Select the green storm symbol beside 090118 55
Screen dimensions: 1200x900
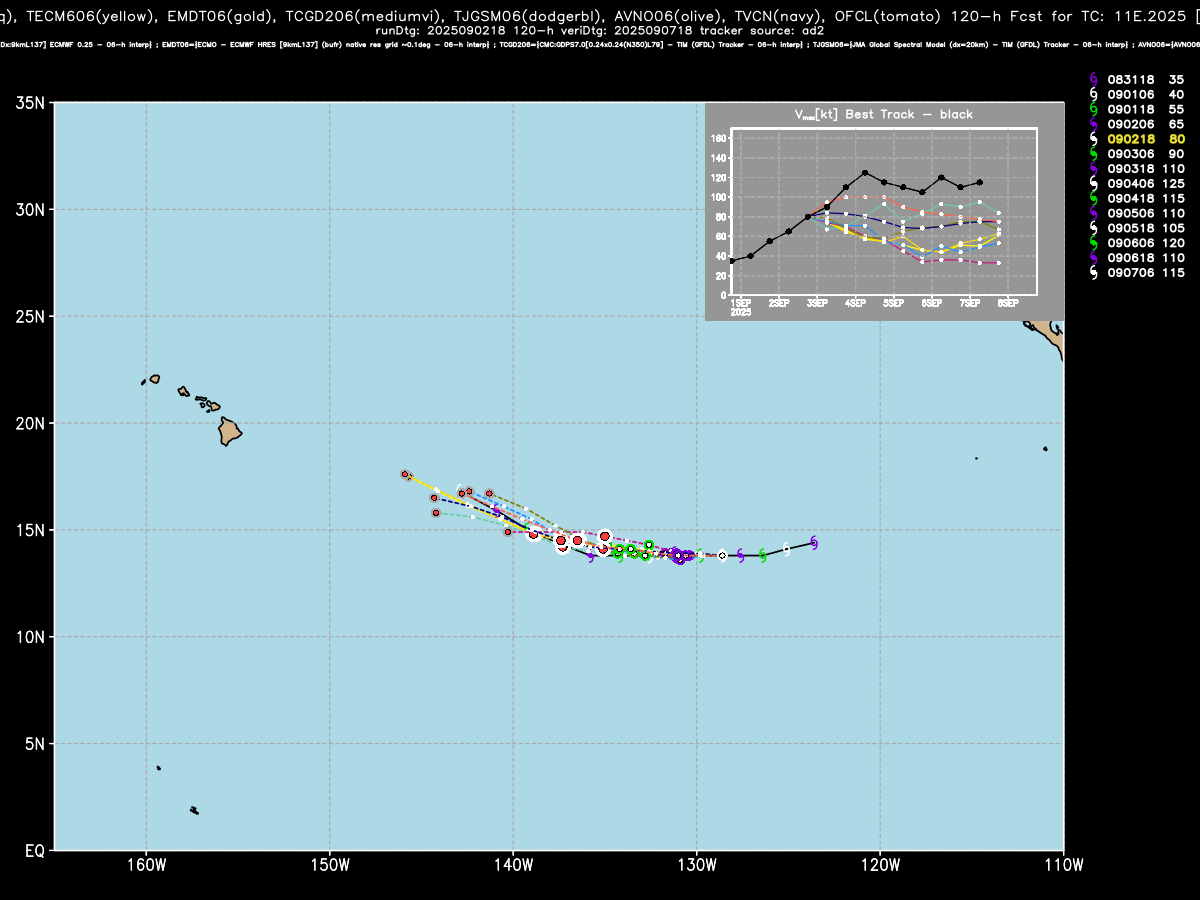1093,107
